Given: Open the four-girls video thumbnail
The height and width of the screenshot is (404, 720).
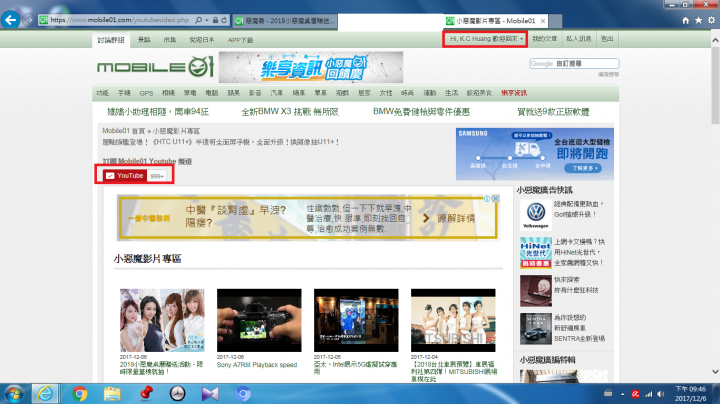Looking at the screenshot, I should click(162, 320).
